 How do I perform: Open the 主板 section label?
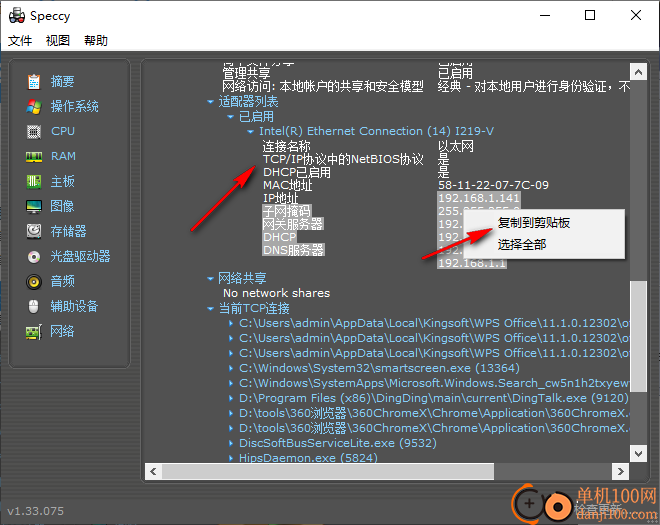(62, 181)
